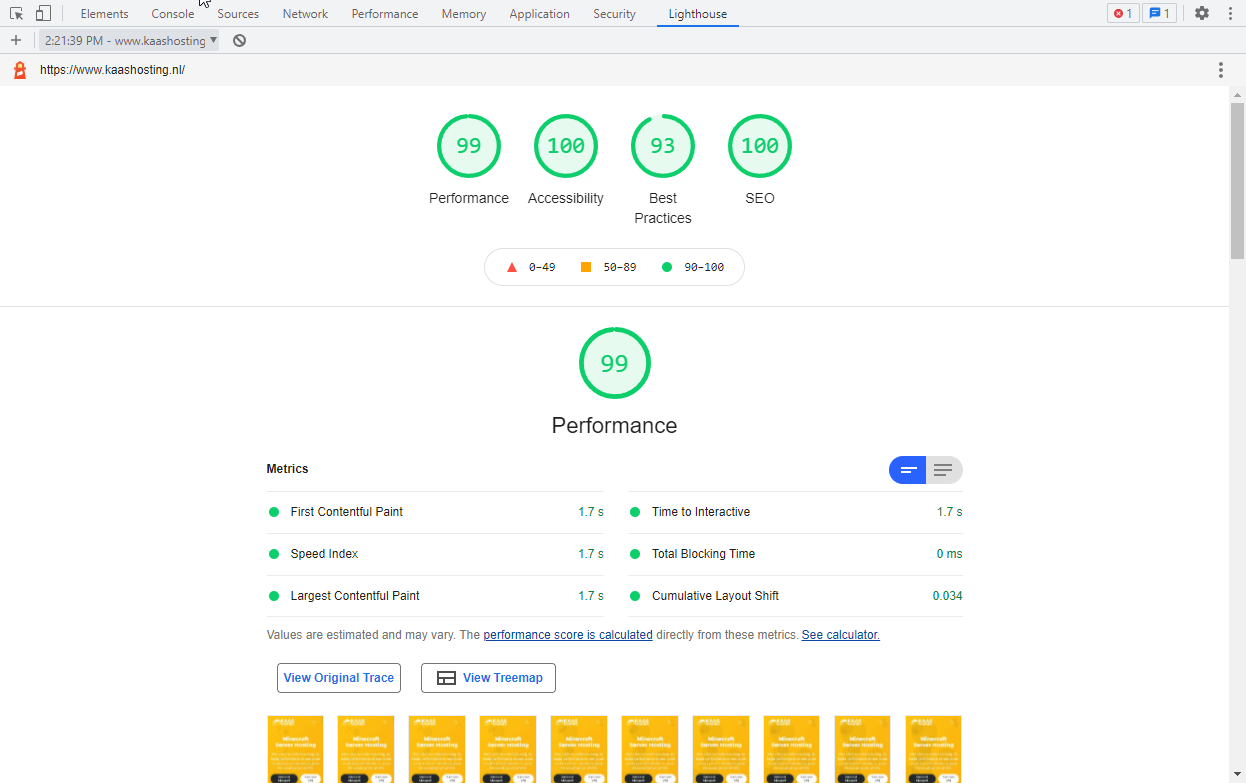Open DevTools settings gear

[x=1202, y=14]
